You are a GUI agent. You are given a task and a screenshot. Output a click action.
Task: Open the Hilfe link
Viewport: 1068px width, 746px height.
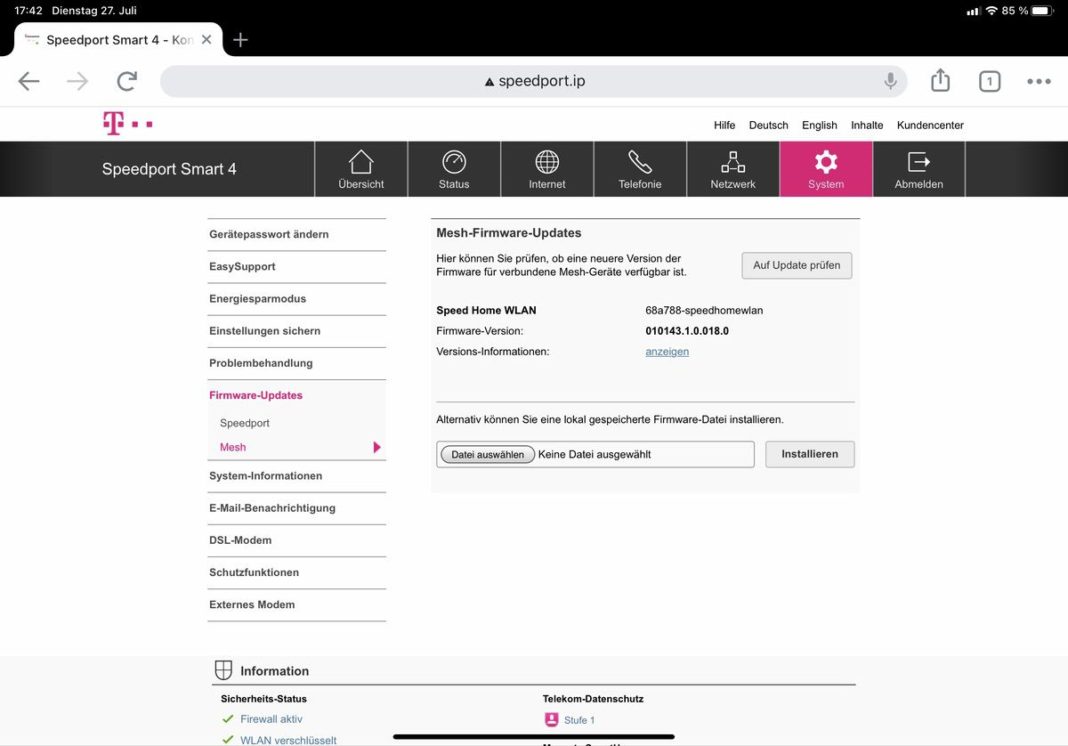point(724,125)
